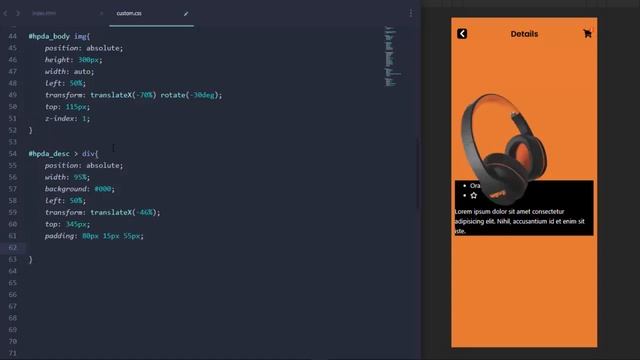Click the 'transform: translateX(-46%)' line
The width and height of the screenshot is (640, 360).
(102, 213)
